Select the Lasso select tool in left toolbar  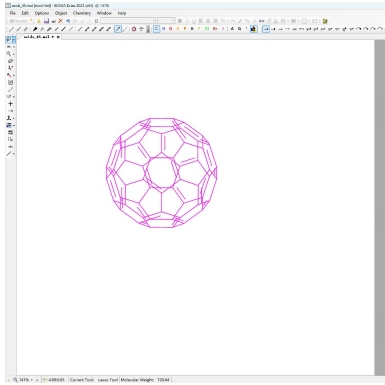[9, 40]
